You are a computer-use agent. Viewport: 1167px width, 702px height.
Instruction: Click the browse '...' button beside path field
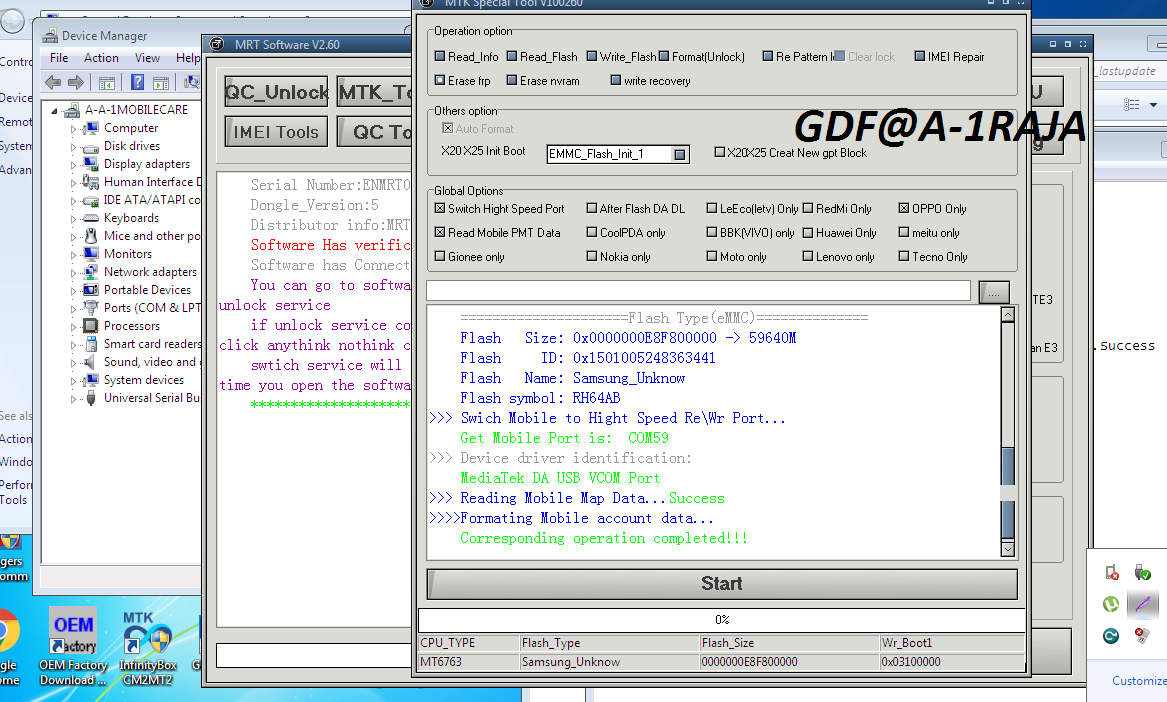point(994,293)
